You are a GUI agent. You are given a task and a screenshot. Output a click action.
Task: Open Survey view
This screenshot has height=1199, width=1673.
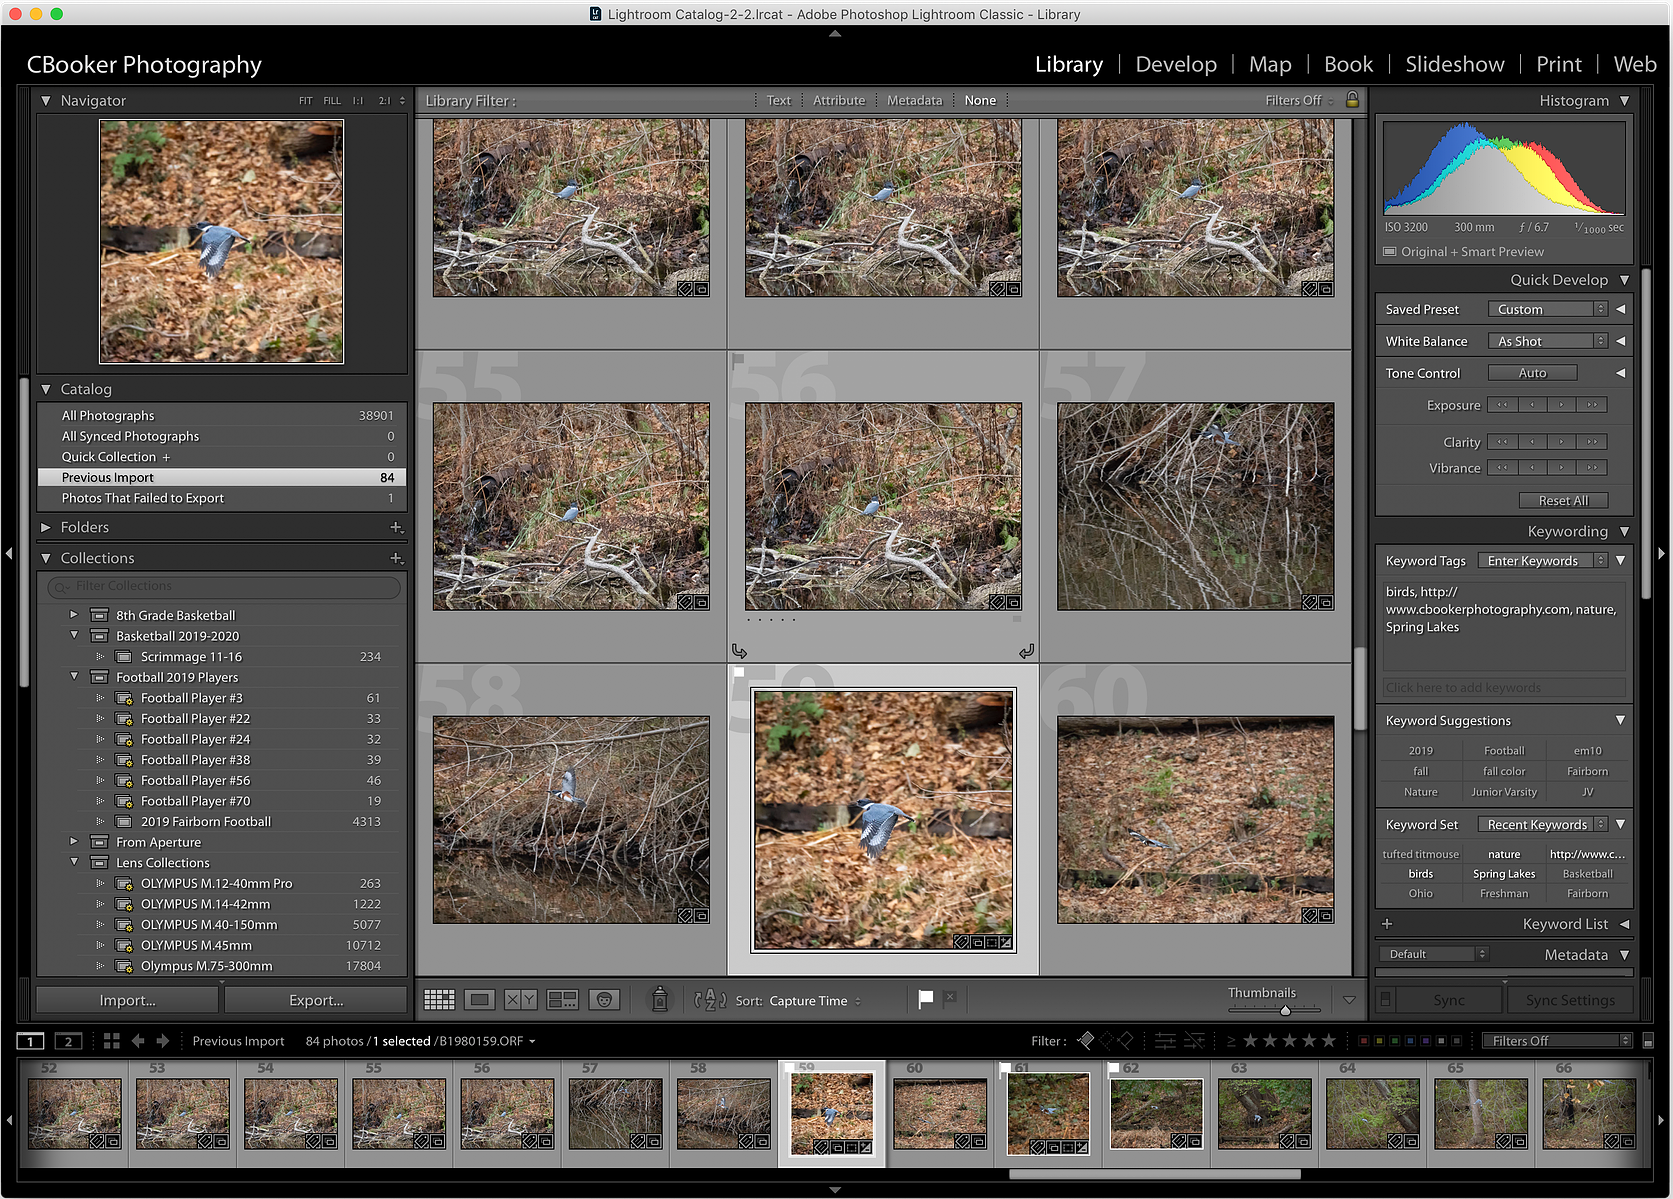coord(562,999)
